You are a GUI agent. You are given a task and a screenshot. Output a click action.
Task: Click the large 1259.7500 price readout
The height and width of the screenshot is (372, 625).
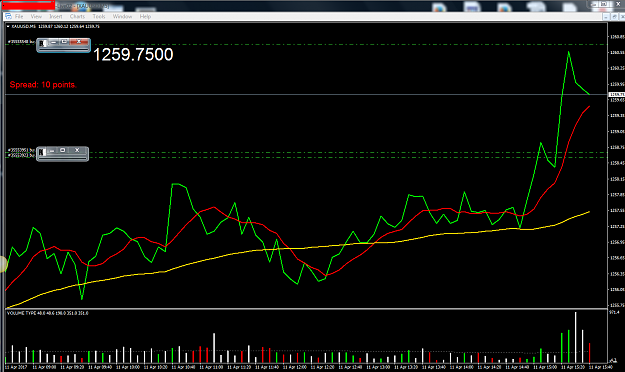133,55
